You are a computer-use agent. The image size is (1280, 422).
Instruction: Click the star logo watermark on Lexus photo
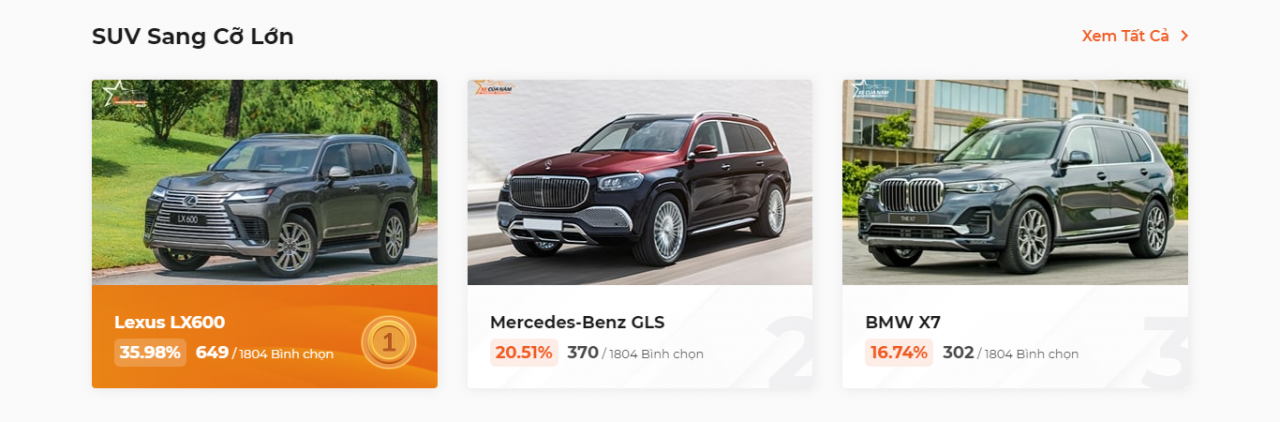coord(122,93)
